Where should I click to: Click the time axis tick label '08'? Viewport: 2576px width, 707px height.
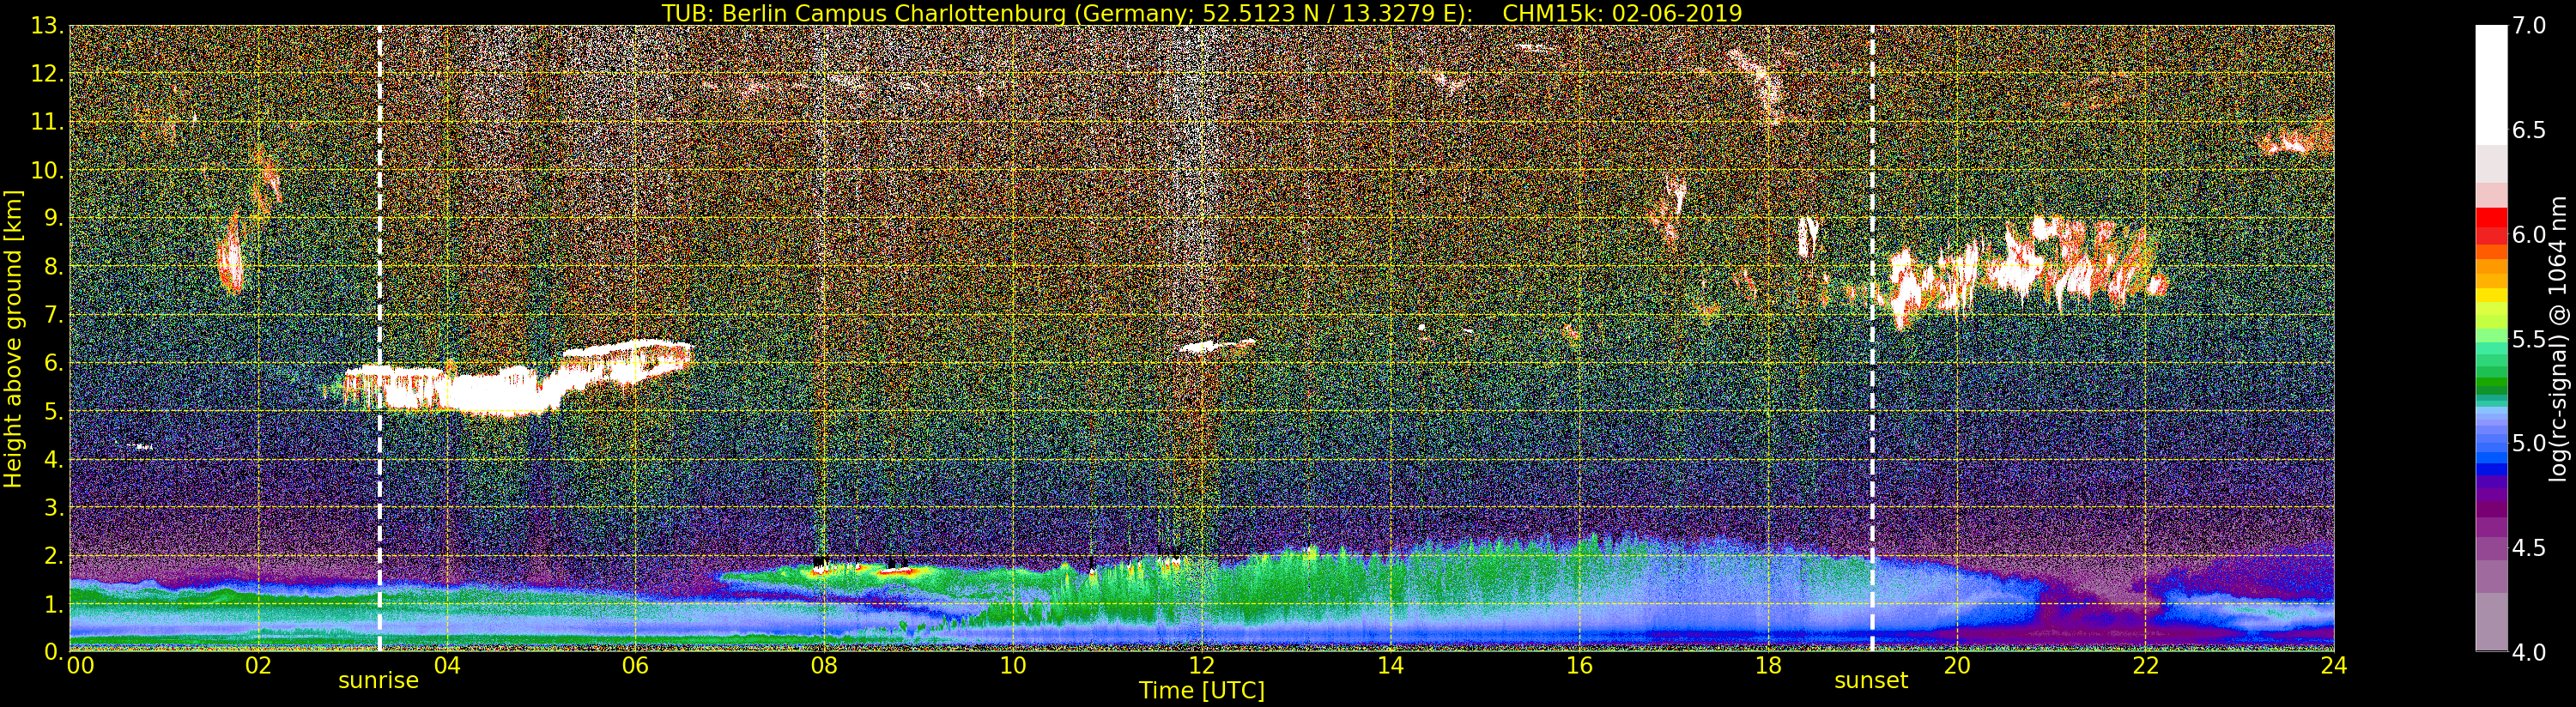(x=824, y=666)
